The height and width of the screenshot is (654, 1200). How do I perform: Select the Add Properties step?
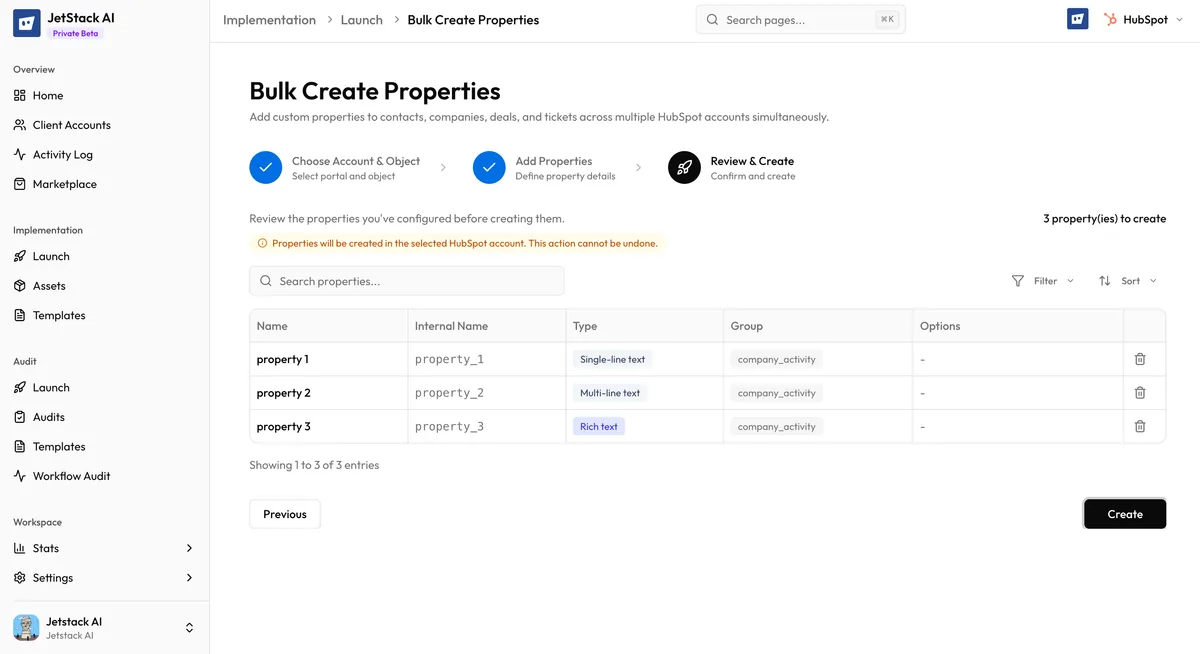(489, 167)
